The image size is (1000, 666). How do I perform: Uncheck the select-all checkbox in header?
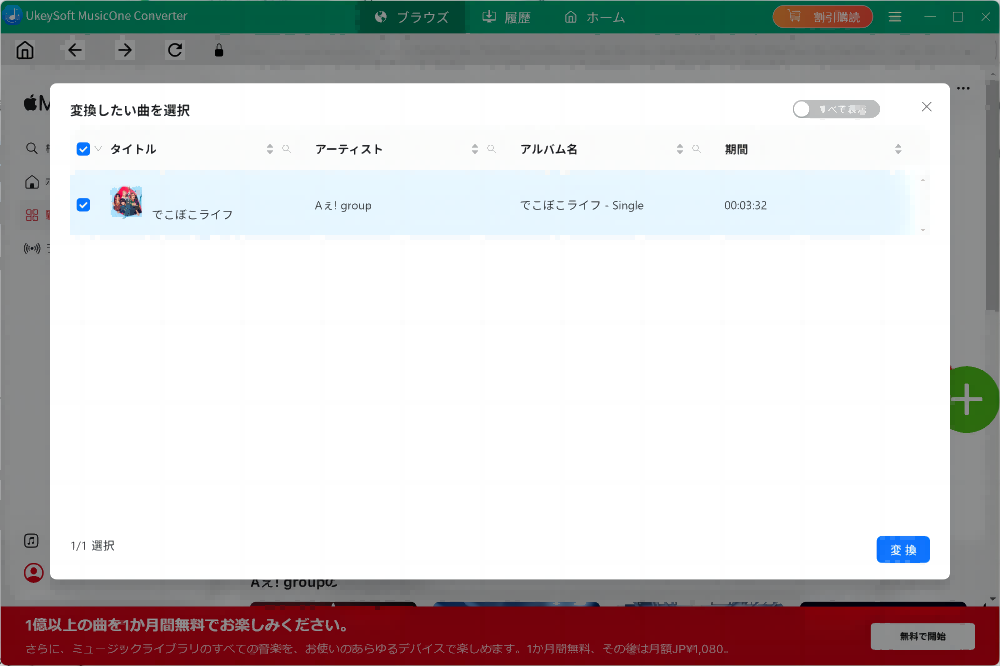(83, 149)
